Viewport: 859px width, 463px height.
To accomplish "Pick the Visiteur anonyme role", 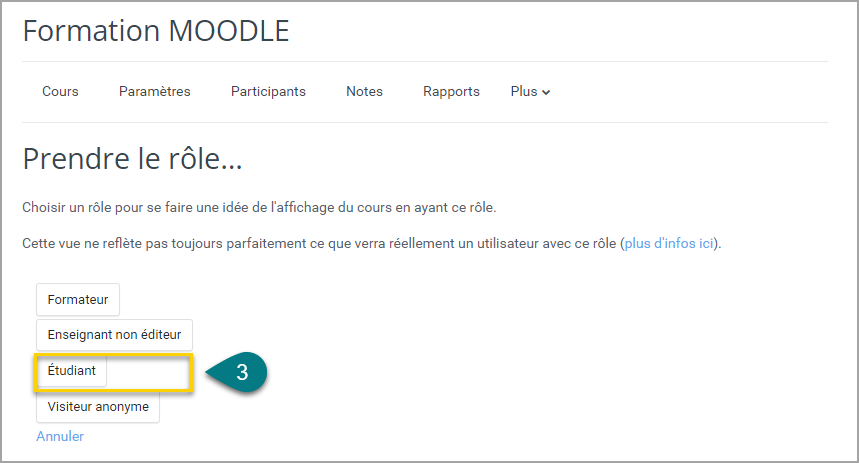I will 98,407.
